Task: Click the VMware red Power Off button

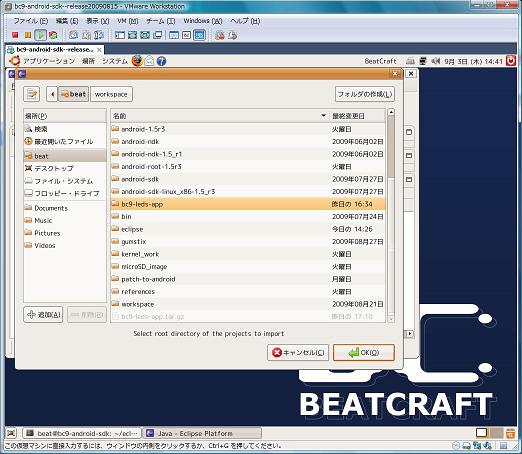Action: tap(15, 35)
